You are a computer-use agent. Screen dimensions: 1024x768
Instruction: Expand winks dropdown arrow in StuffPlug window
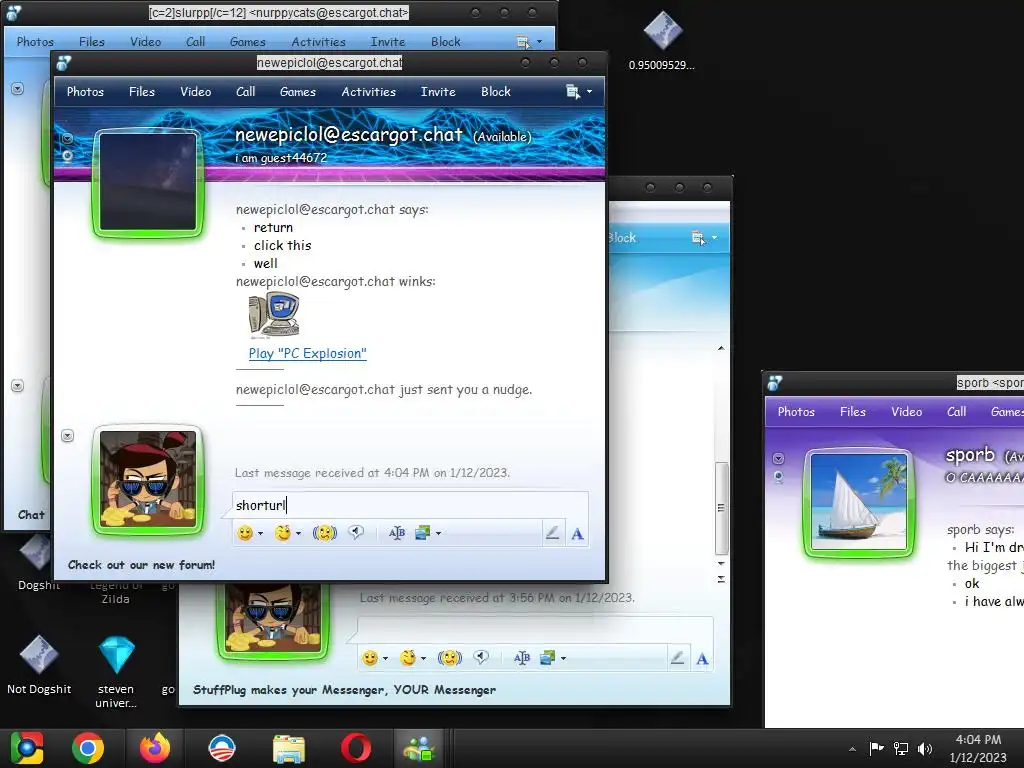(x=423, y=658)
